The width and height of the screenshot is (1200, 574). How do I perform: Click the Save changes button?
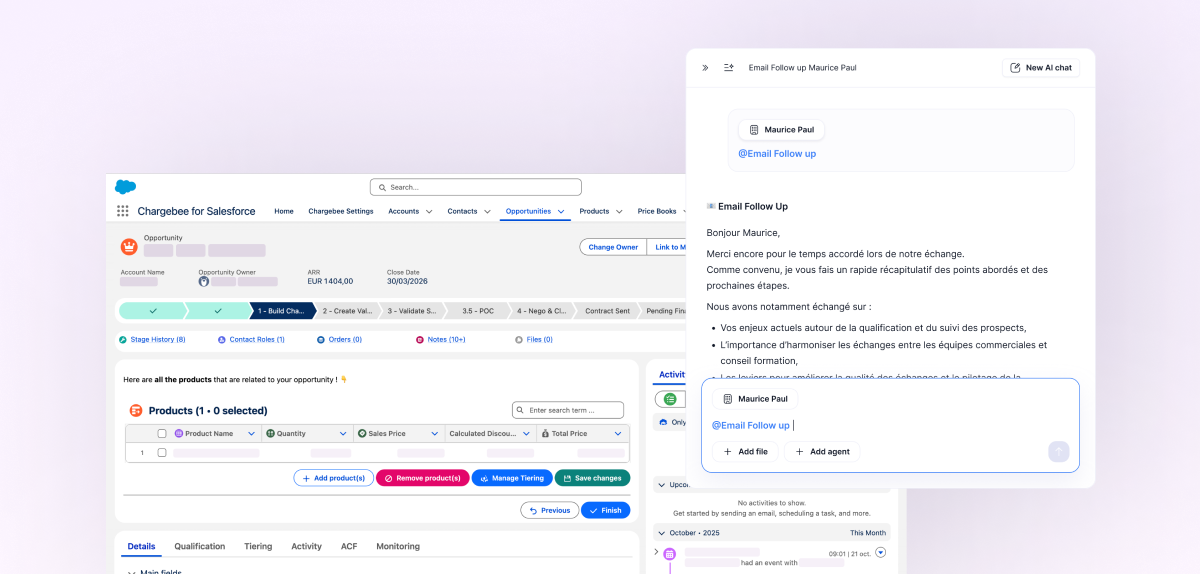click(593, 478)
